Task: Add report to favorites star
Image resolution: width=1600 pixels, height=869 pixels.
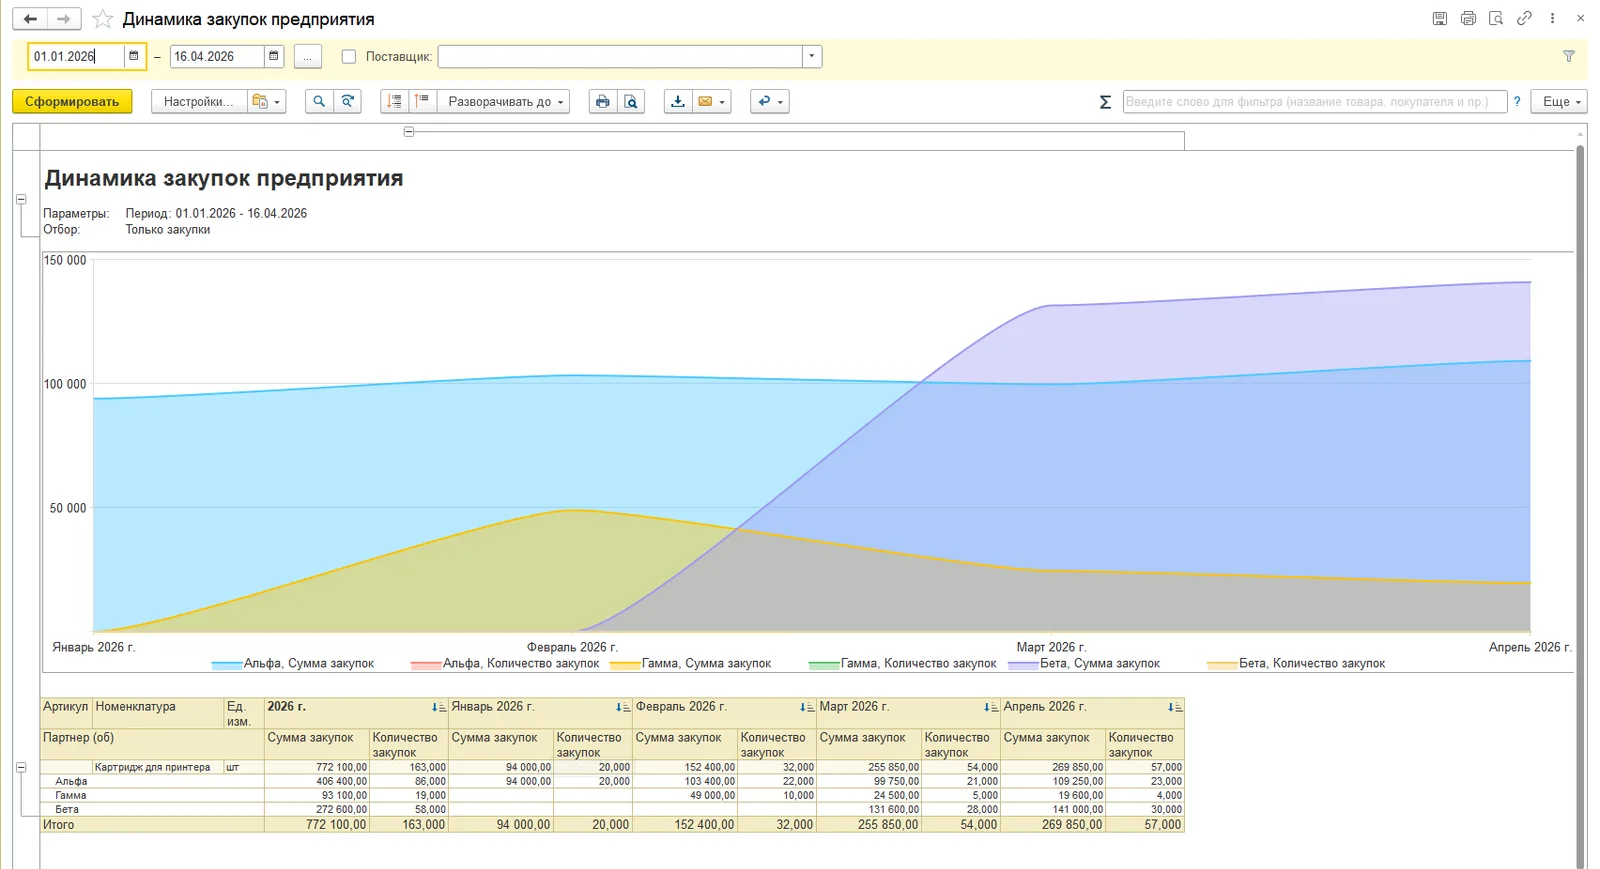Action: [x=102, y=19]
